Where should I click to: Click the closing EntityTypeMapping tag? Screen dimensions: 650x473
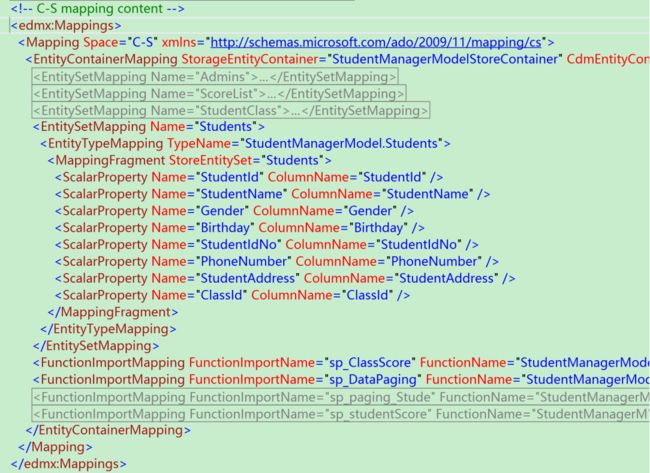108,329
